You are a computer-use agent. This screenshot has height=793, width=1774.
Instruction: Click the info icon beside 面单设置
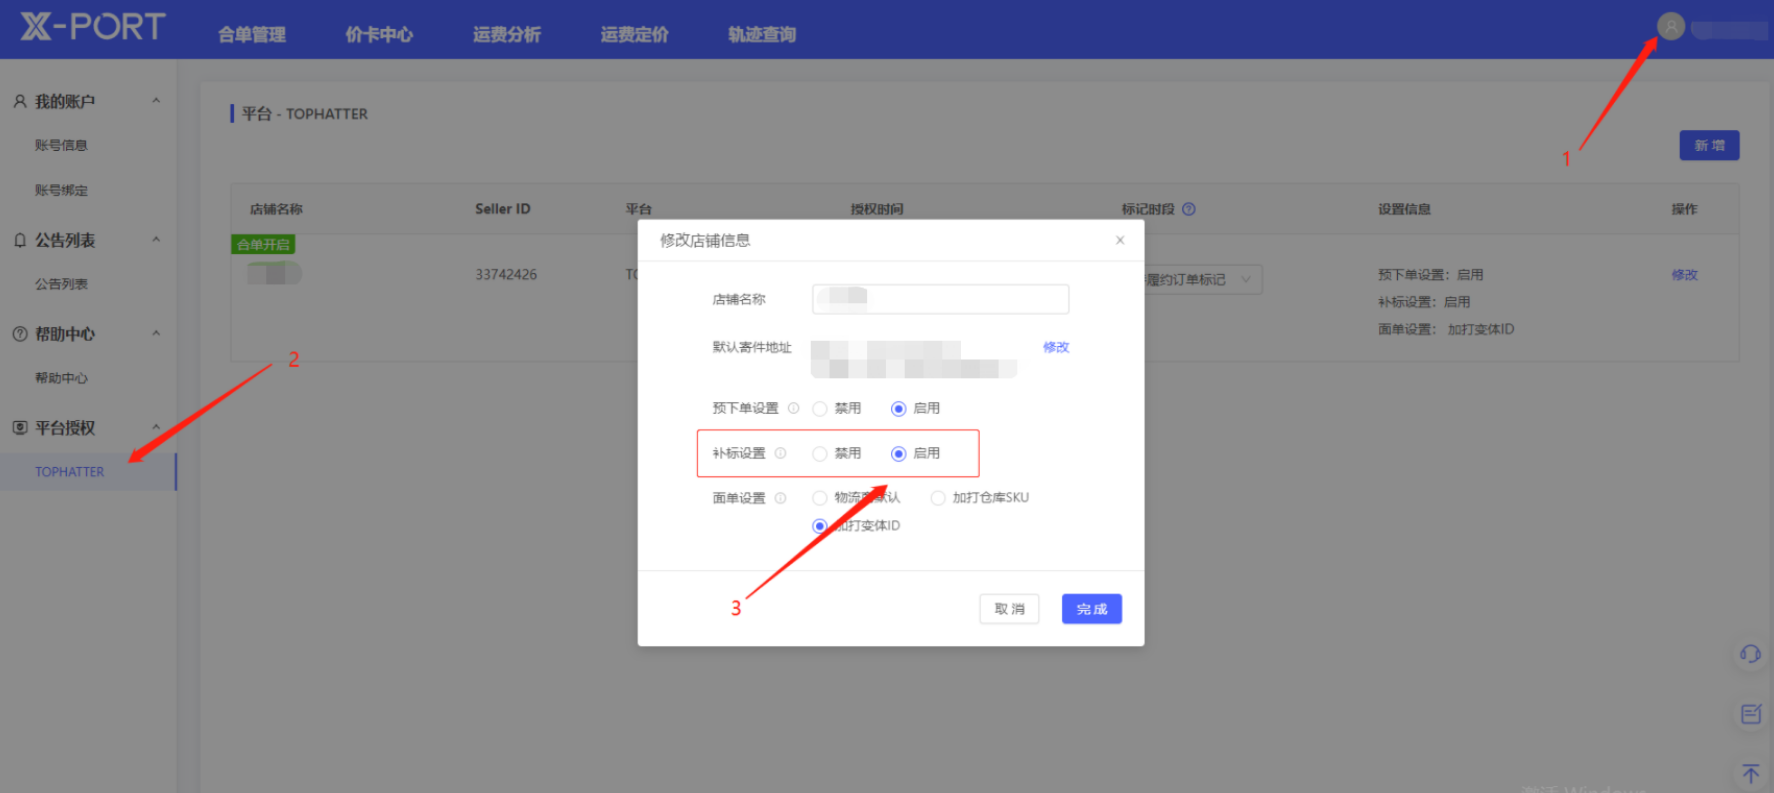pos(780,498)
